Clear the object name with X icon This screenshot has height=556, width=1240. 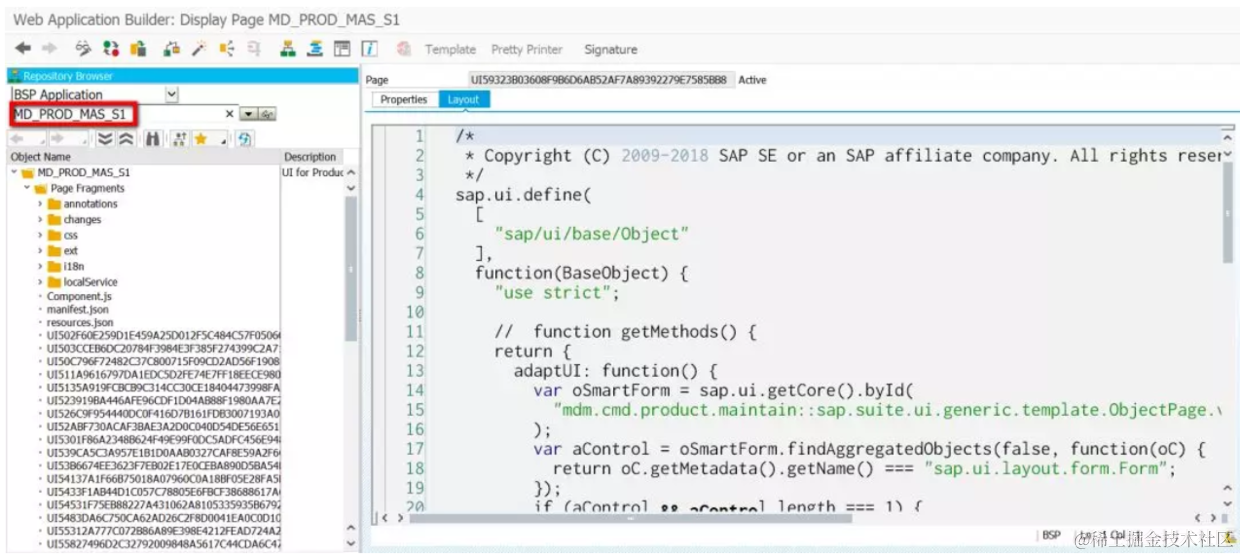coord(230,115)
